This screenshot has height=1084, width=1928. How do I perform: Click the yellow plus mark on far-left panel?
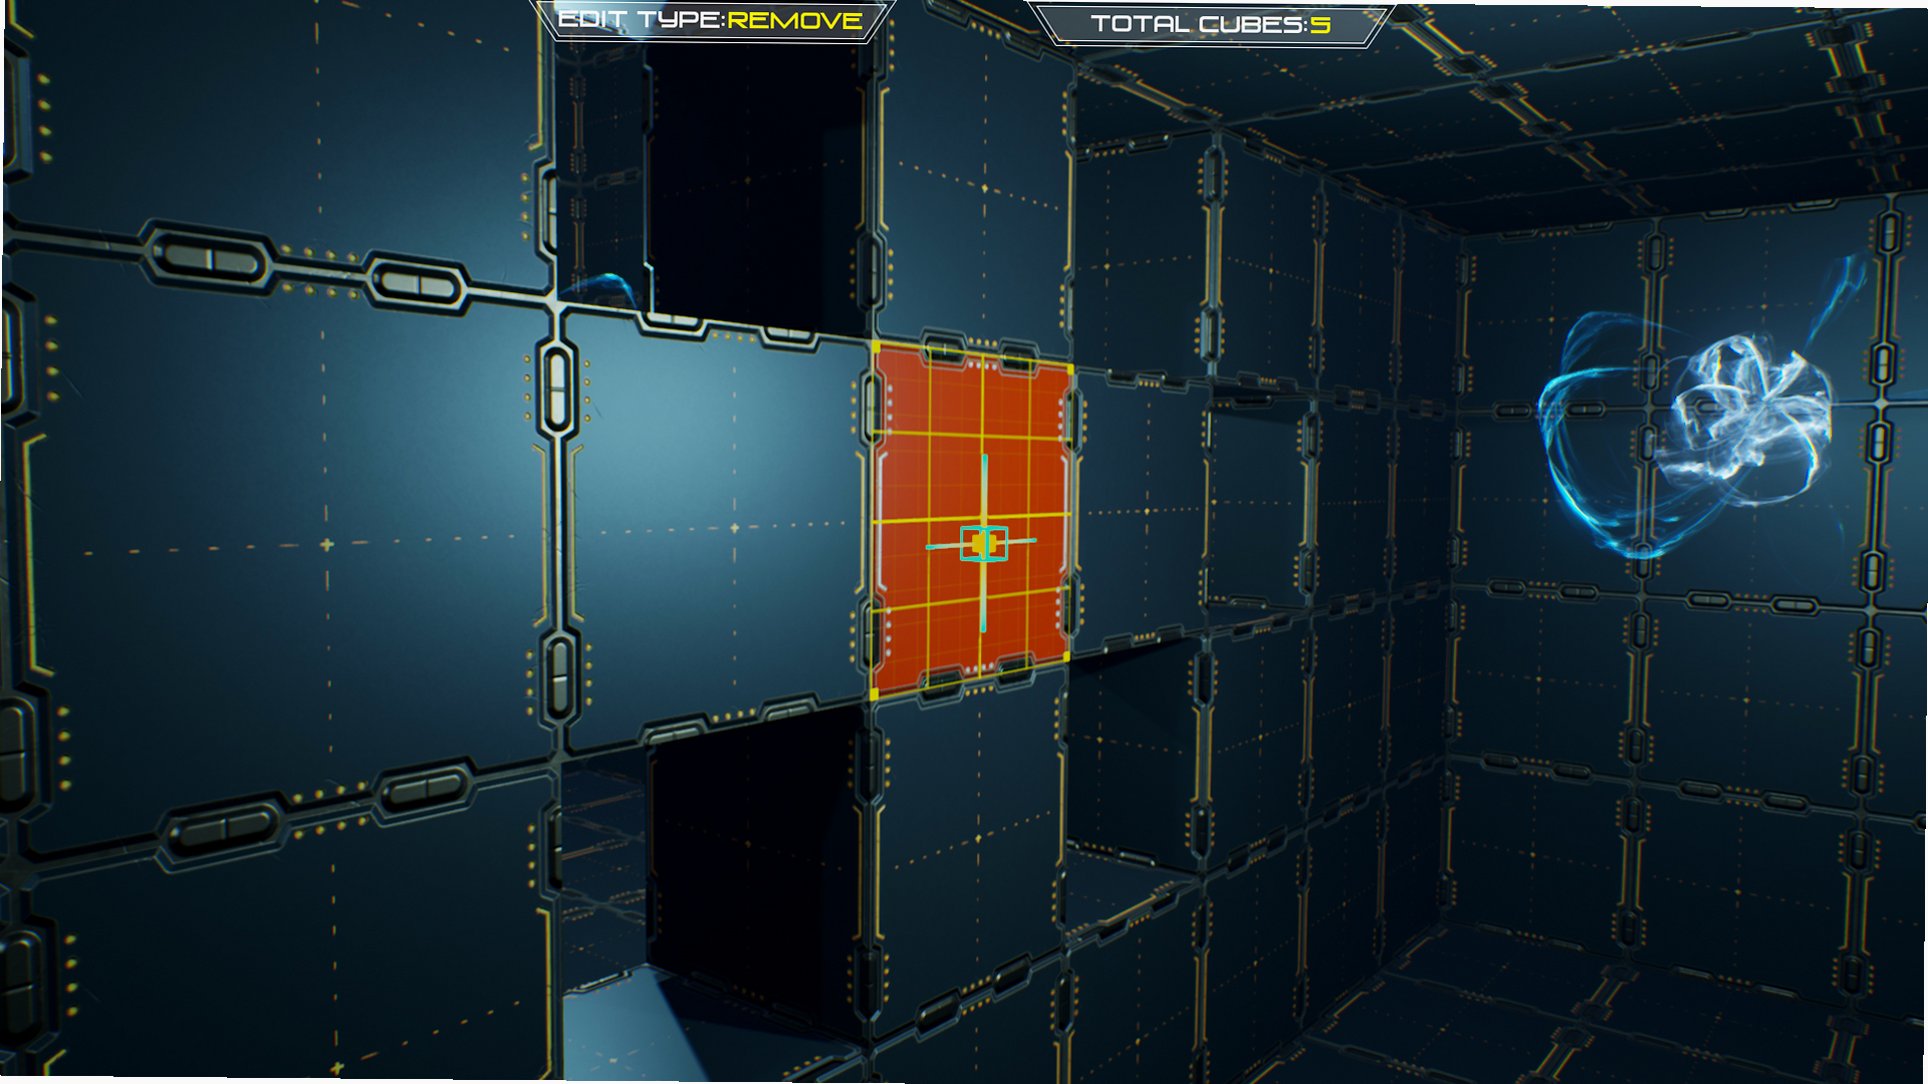(x=326, y=544)
